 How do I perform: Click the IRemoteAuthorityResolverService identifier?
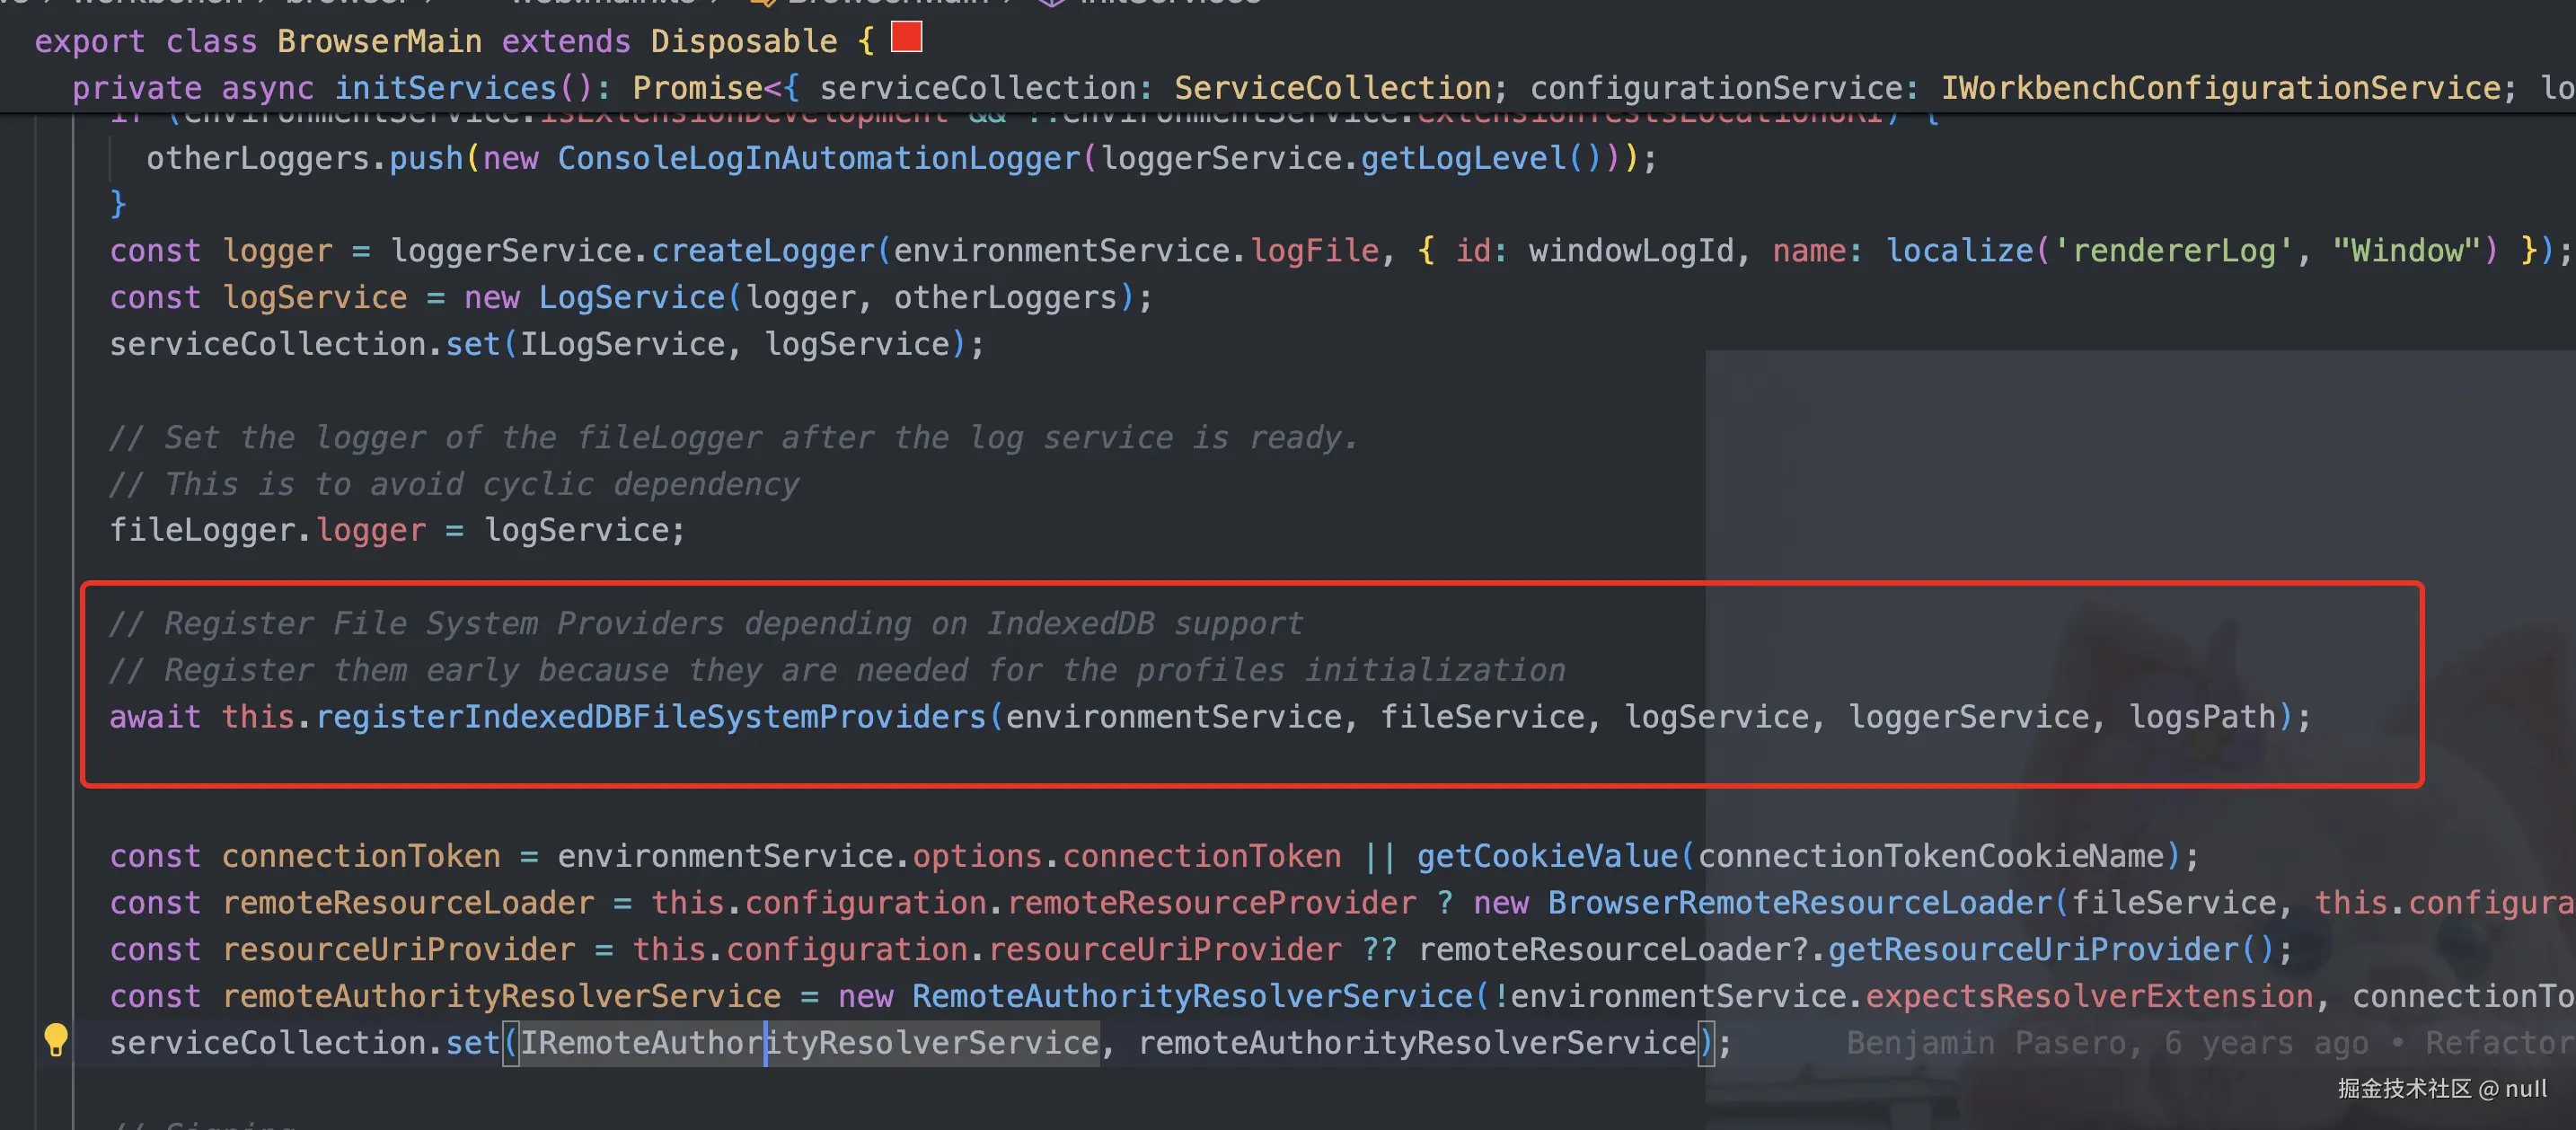click(809, 1043)
